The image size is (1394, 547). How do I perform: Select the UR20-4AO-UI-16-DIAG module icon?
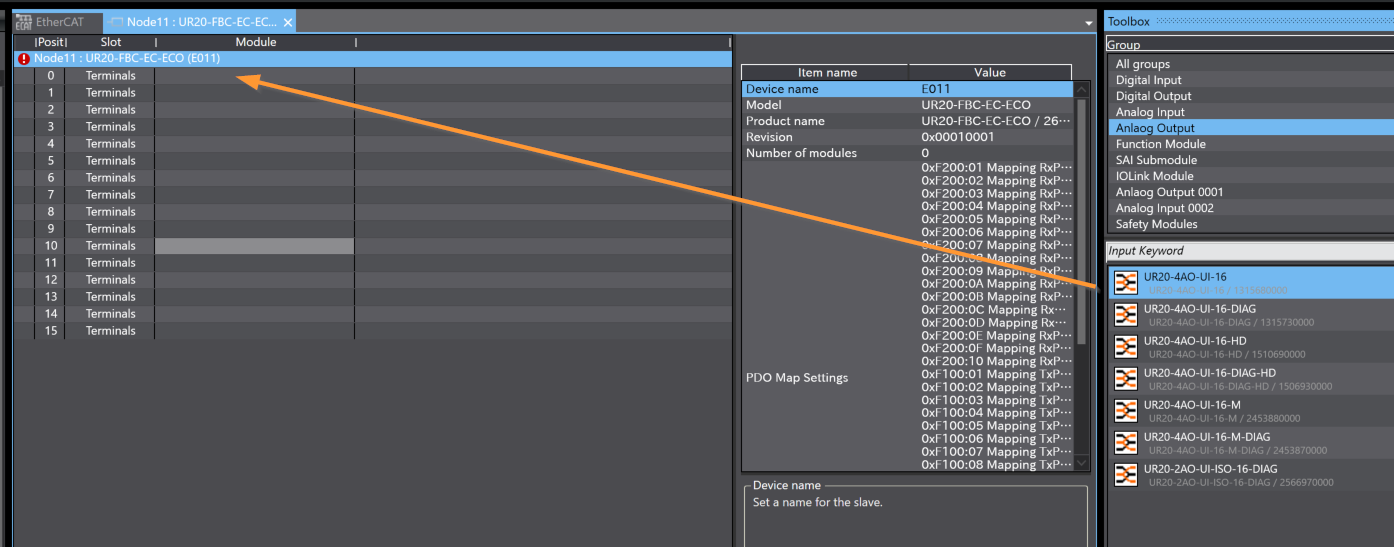[x=1126, y=315]
